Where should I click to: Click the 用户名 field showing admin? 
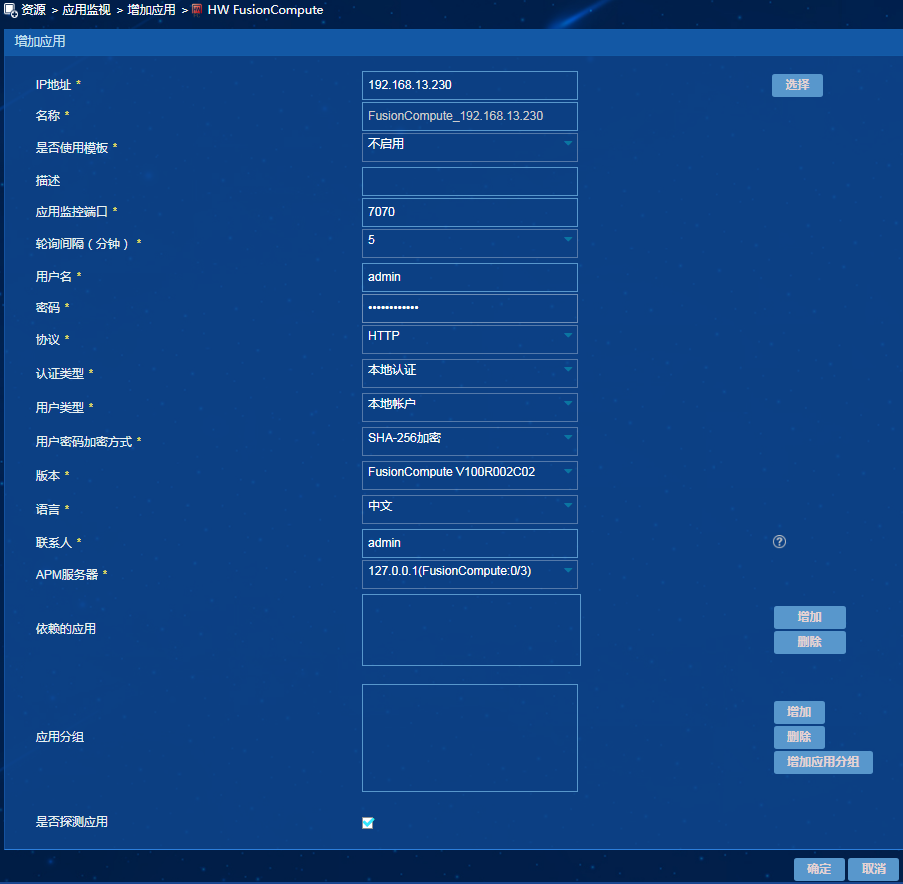click(469, 277)
